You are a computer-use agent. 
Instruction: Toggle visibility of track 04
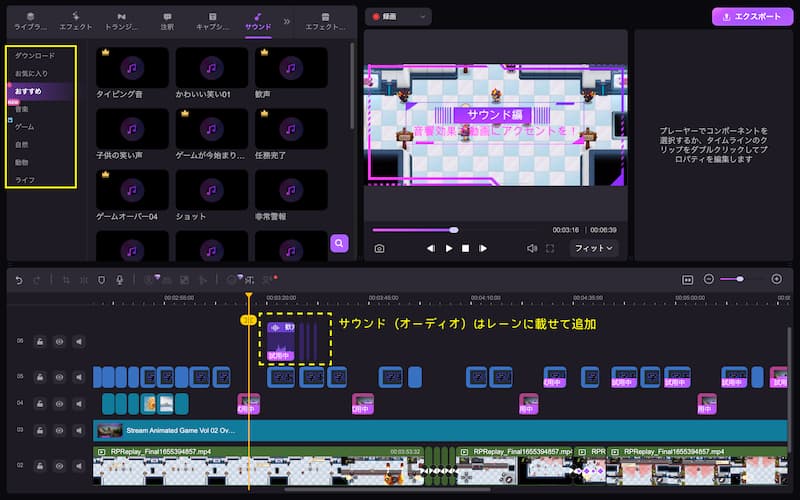59,404
